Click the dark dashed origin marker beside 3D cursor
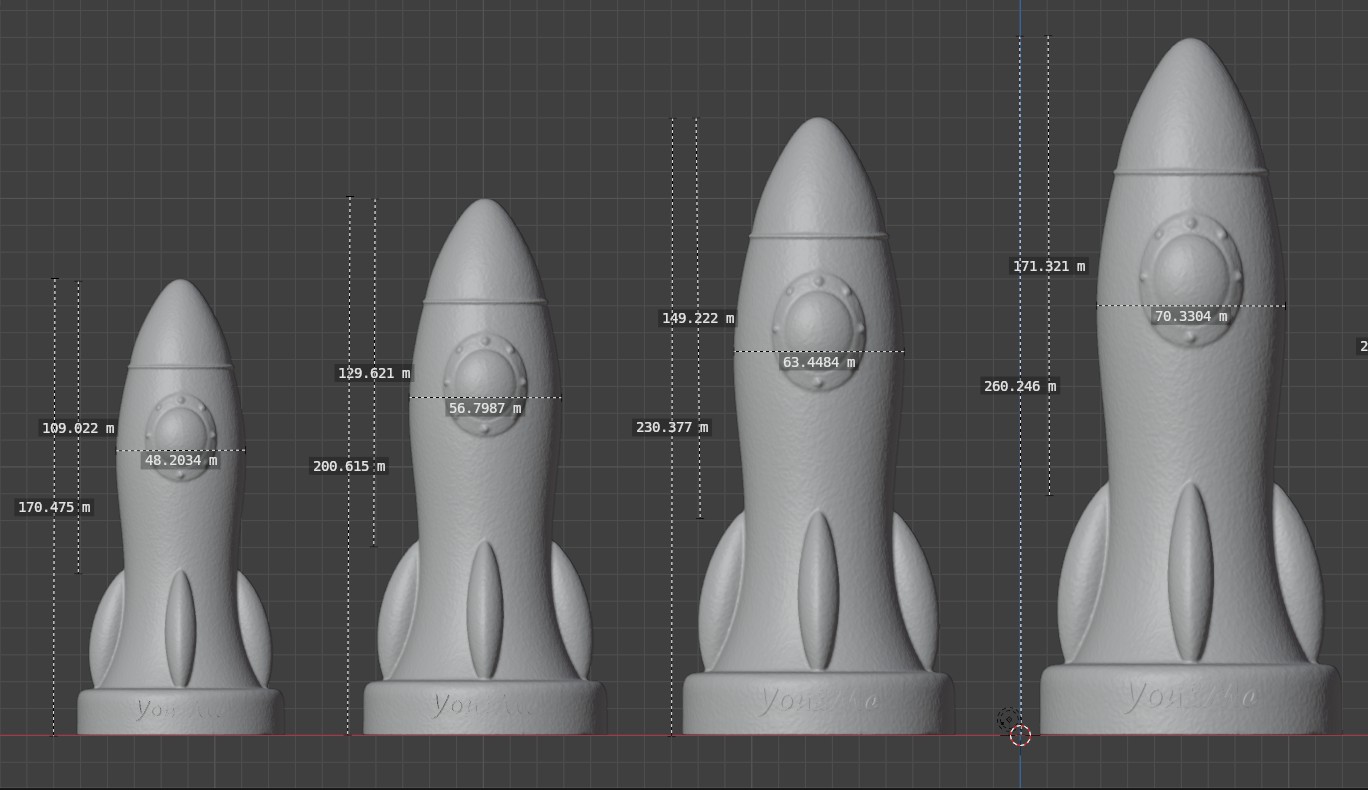This screenshot has height=790, width=1368. click(x=1007, y=718)
